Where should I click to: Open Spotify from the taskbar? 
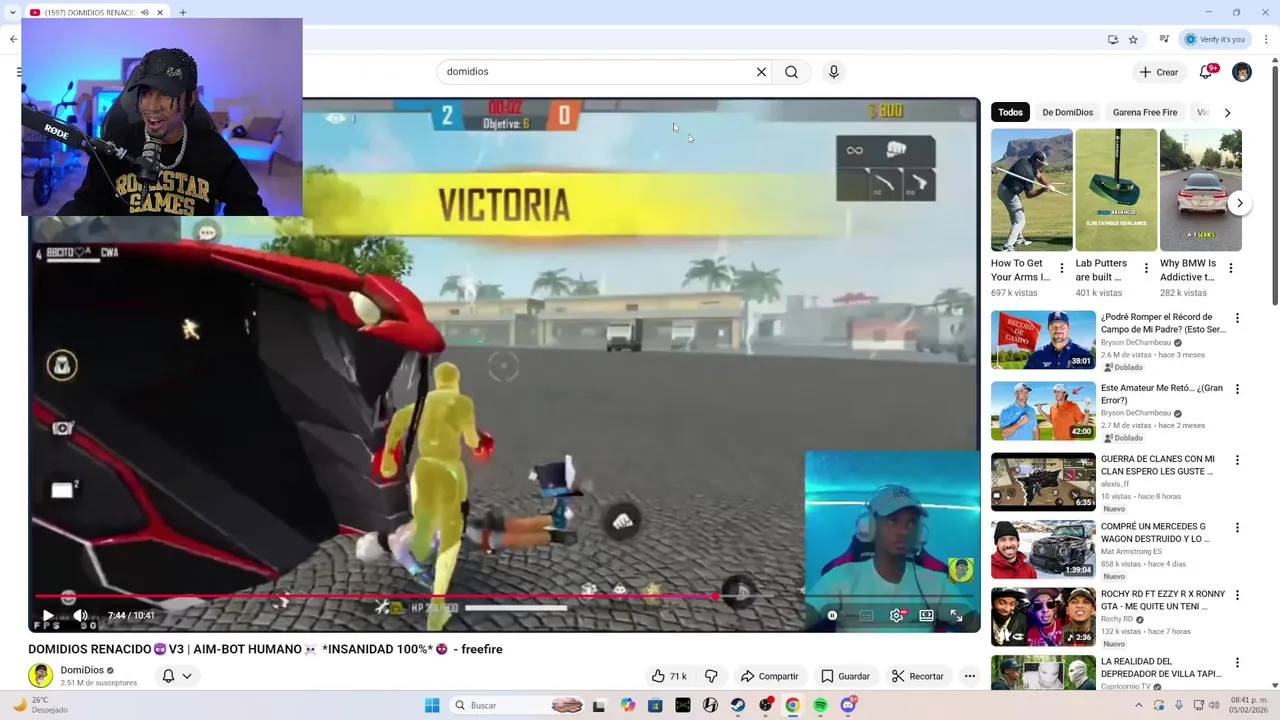point(820,705)
